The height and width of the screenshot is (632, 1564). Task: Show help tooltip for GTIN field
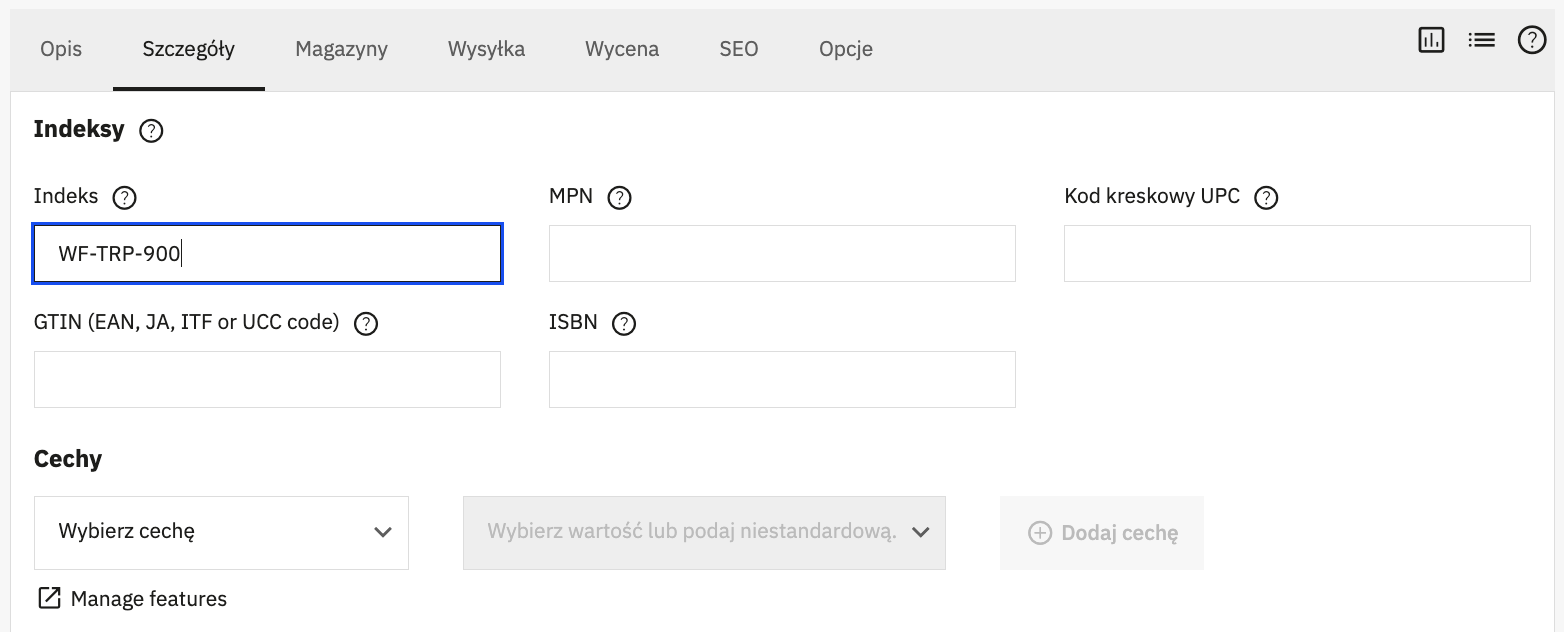pos(366,323)
